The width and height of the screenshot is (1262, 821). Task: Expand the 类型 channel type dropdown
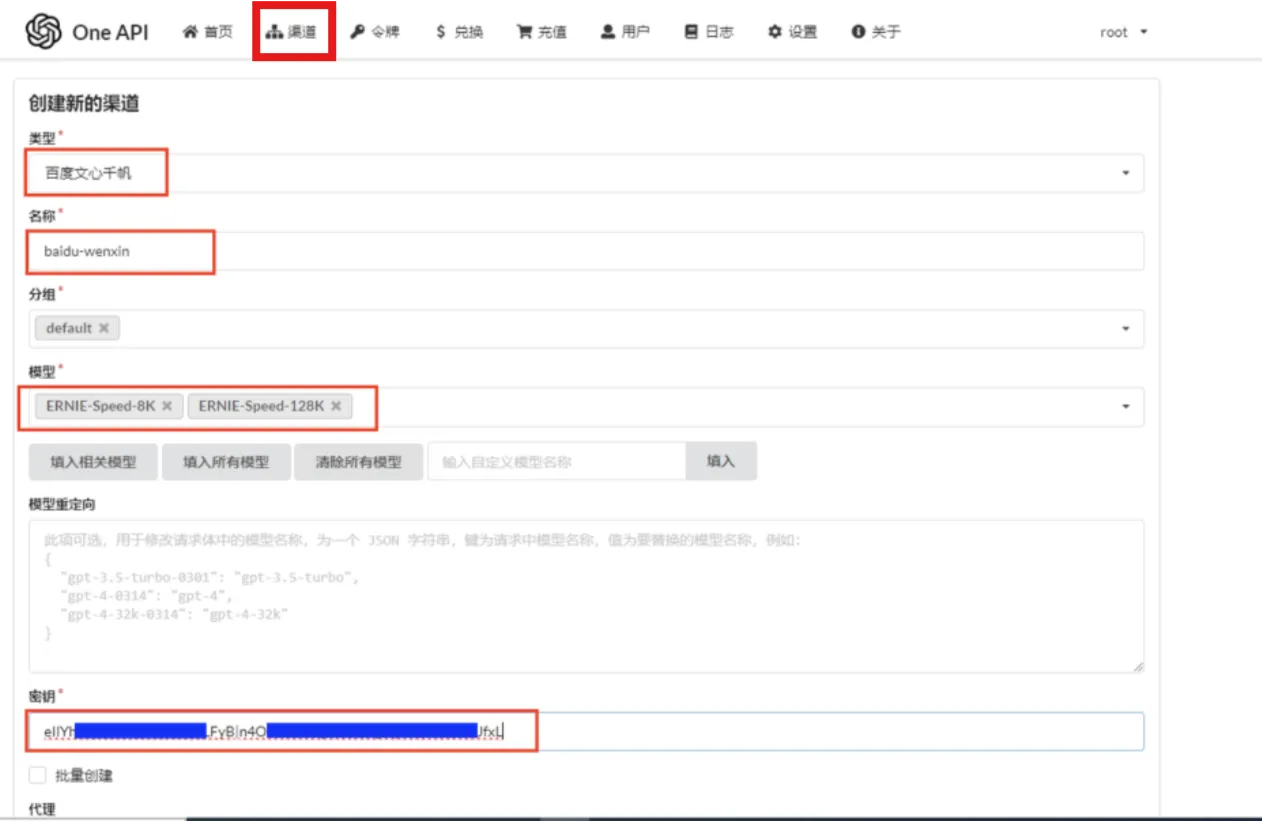(x=1125, y=173)
